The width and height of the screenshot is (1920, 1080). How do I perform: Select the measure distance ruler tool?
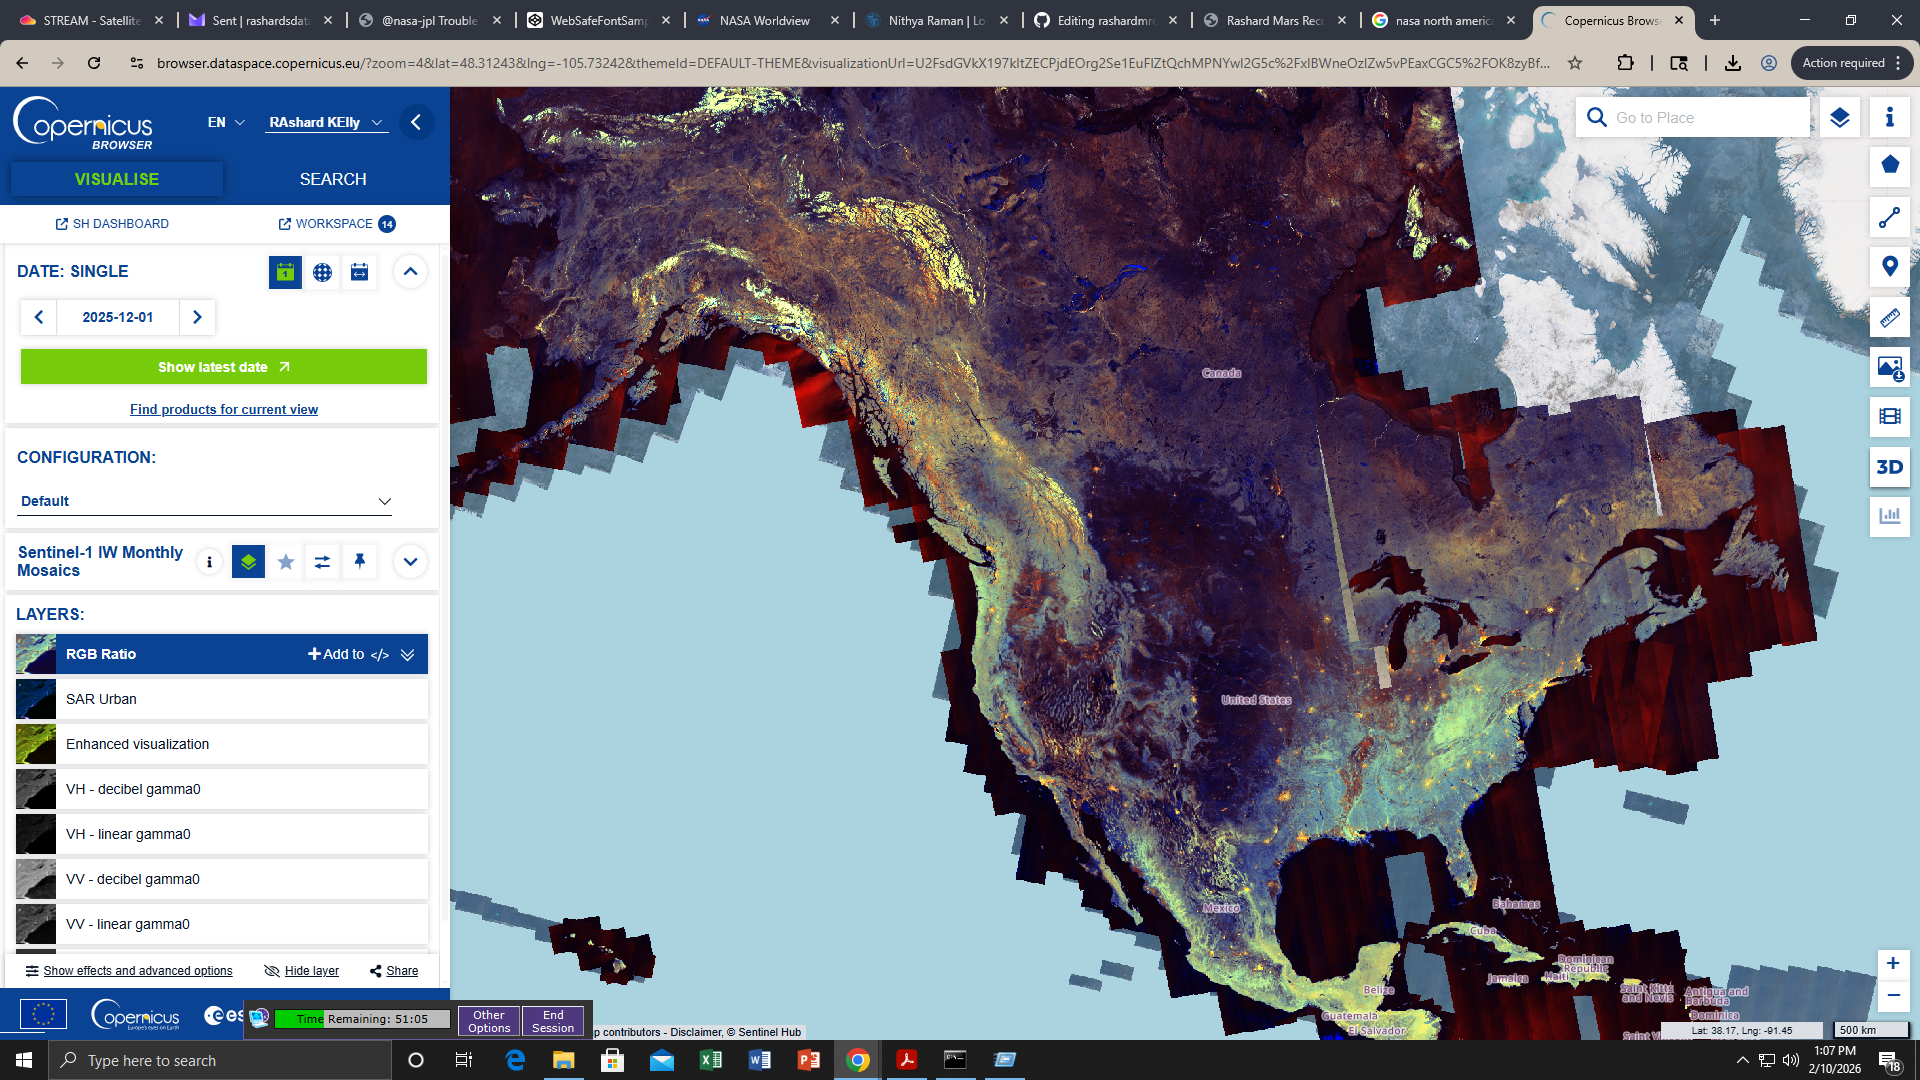pos(1889,317)
